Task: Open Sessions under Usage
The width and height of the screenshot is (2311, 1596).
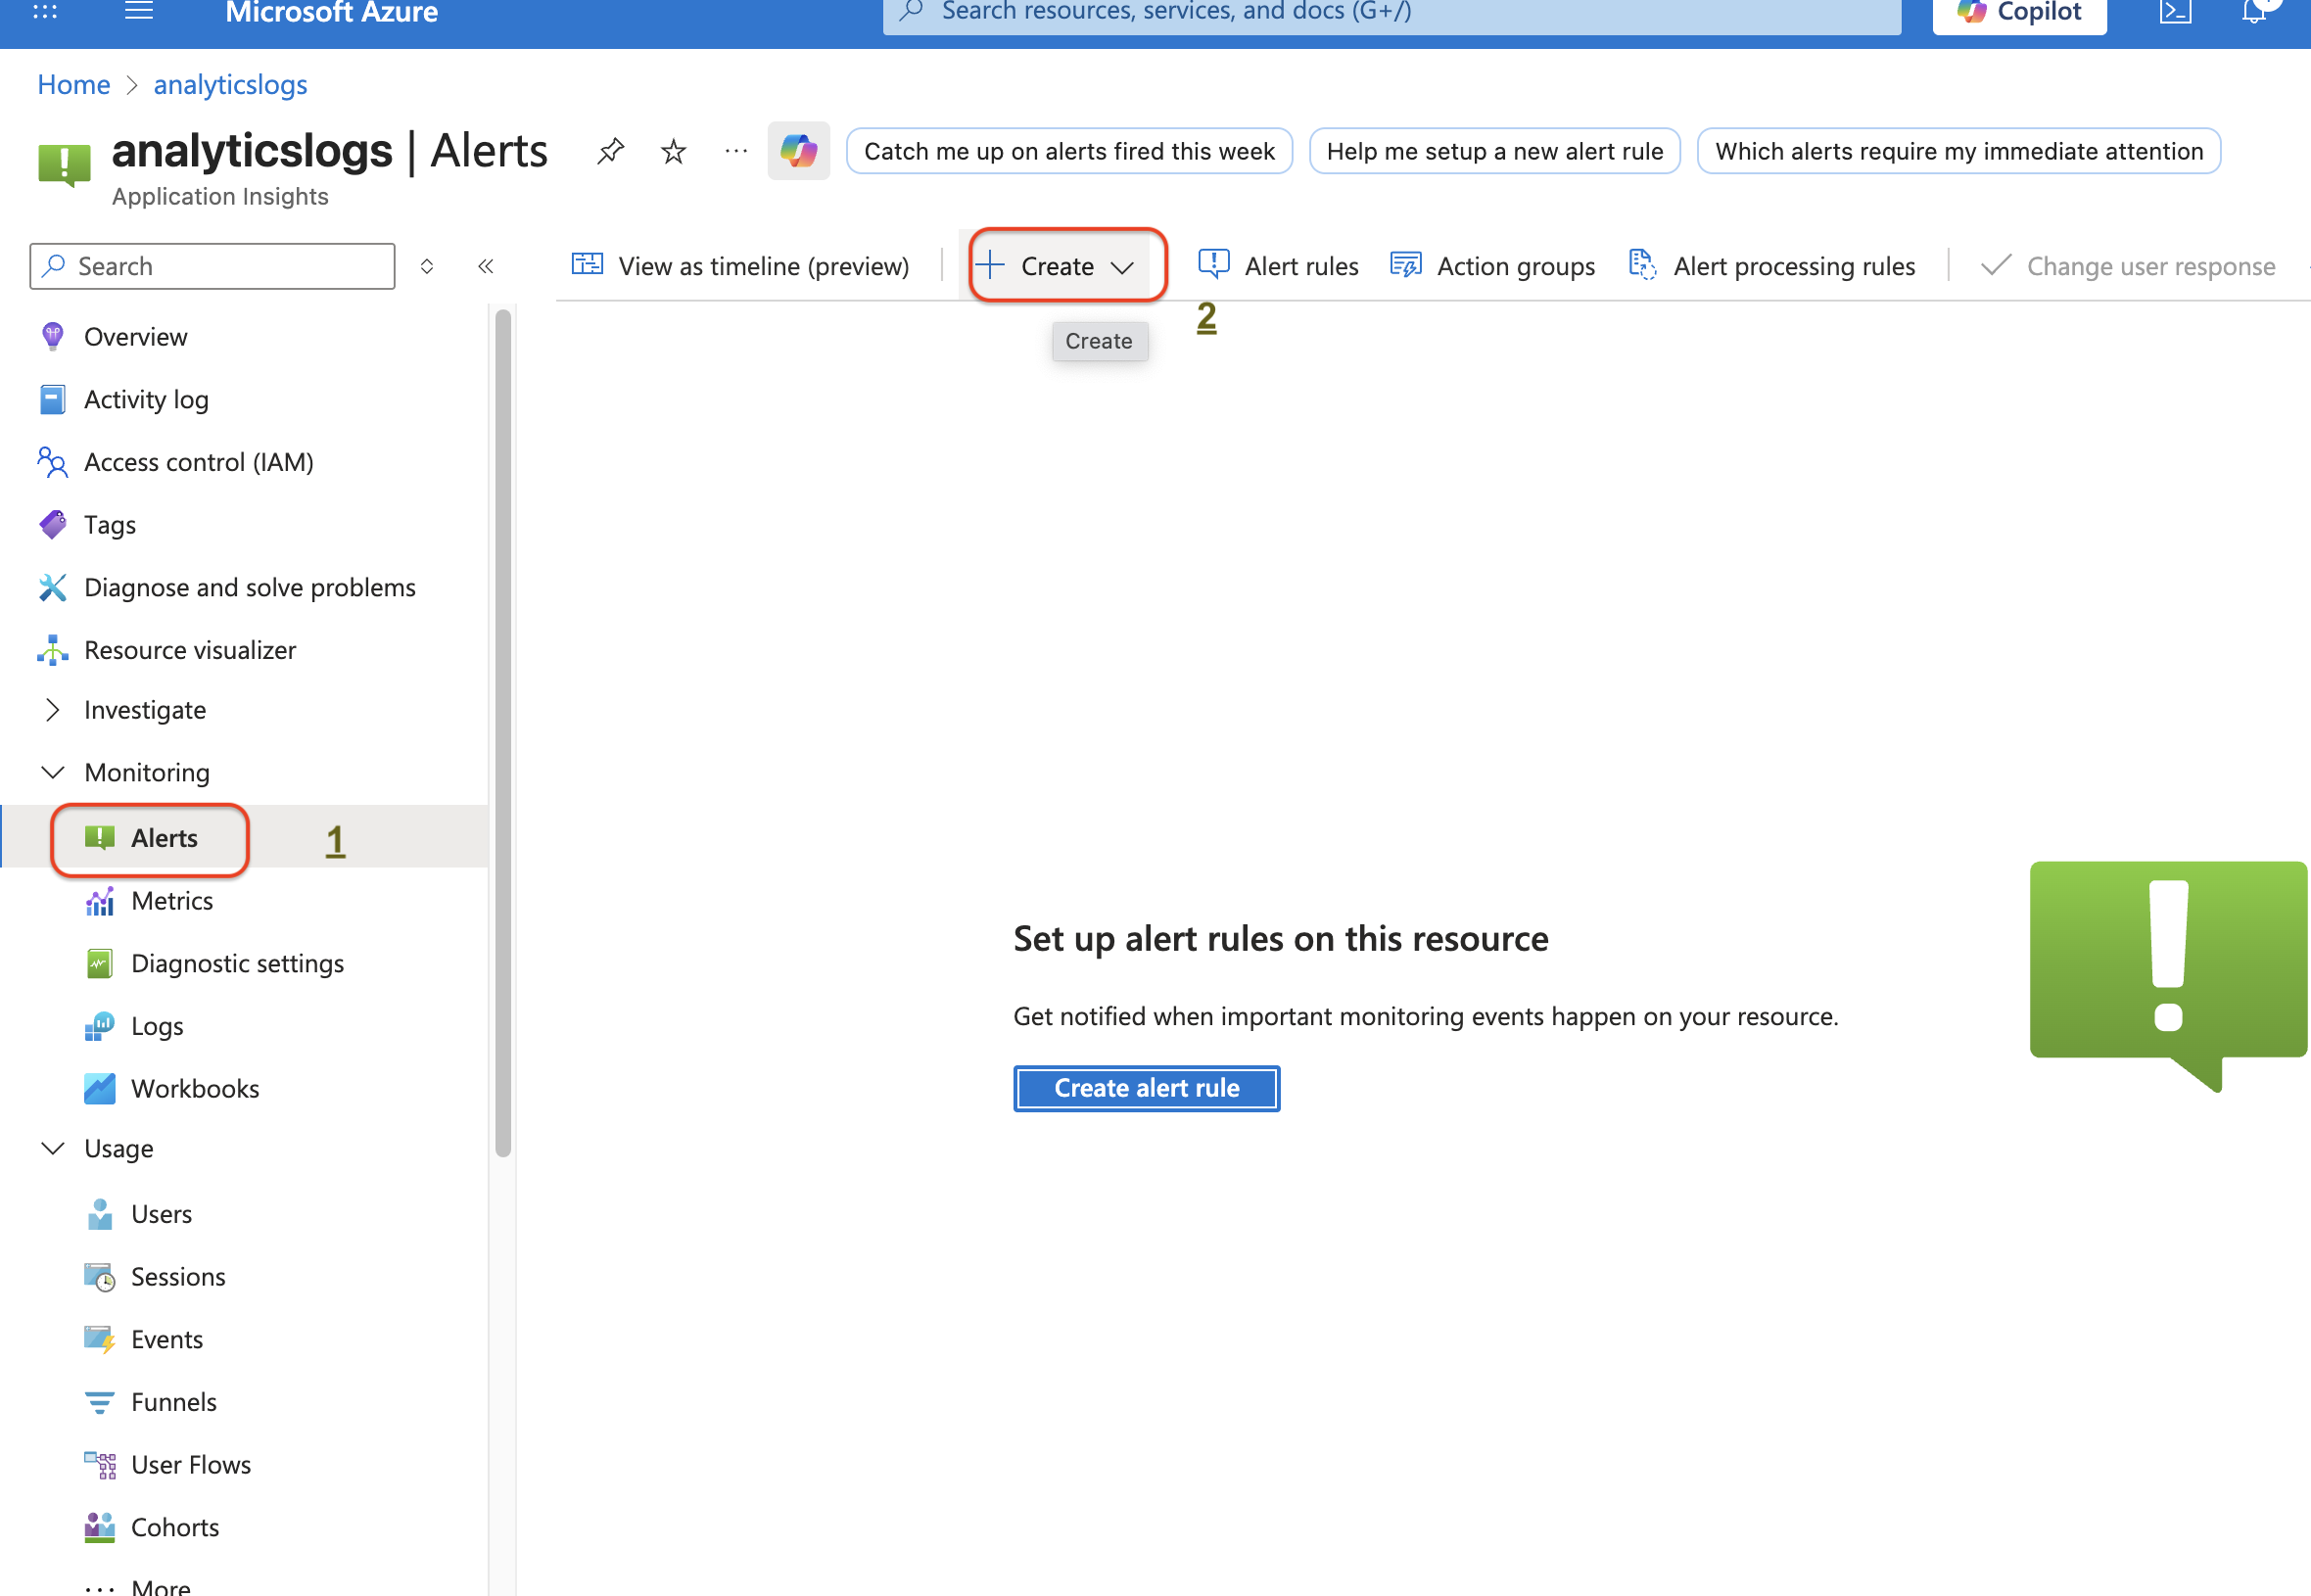Action: pyautogui.click(x=178, y=1277)
